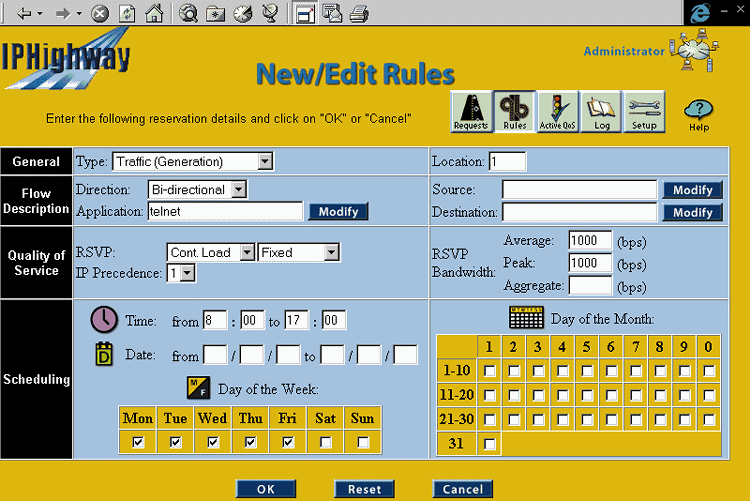Open the Favorites folder icon
750x501 pixels.
[216, 14]
